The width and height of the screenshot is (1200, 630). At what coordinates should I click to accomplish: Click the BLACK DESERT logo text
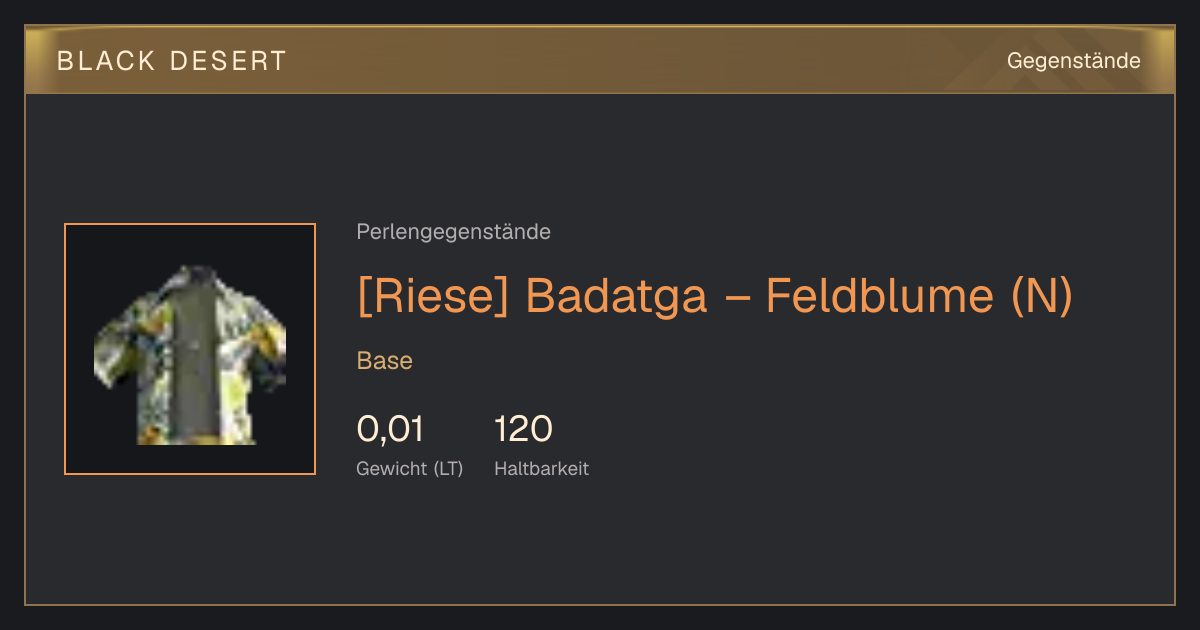pyautogui.click(x=172, y=61)
